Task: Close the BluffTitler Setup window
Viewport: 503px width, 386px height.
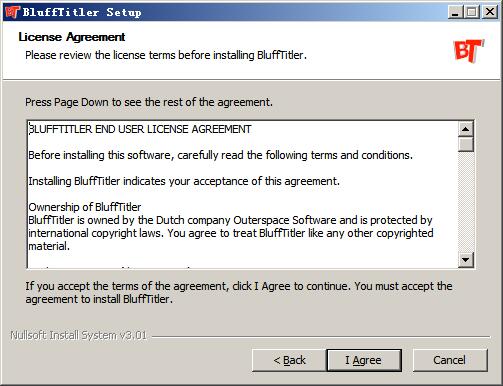Action: (490, 12)
